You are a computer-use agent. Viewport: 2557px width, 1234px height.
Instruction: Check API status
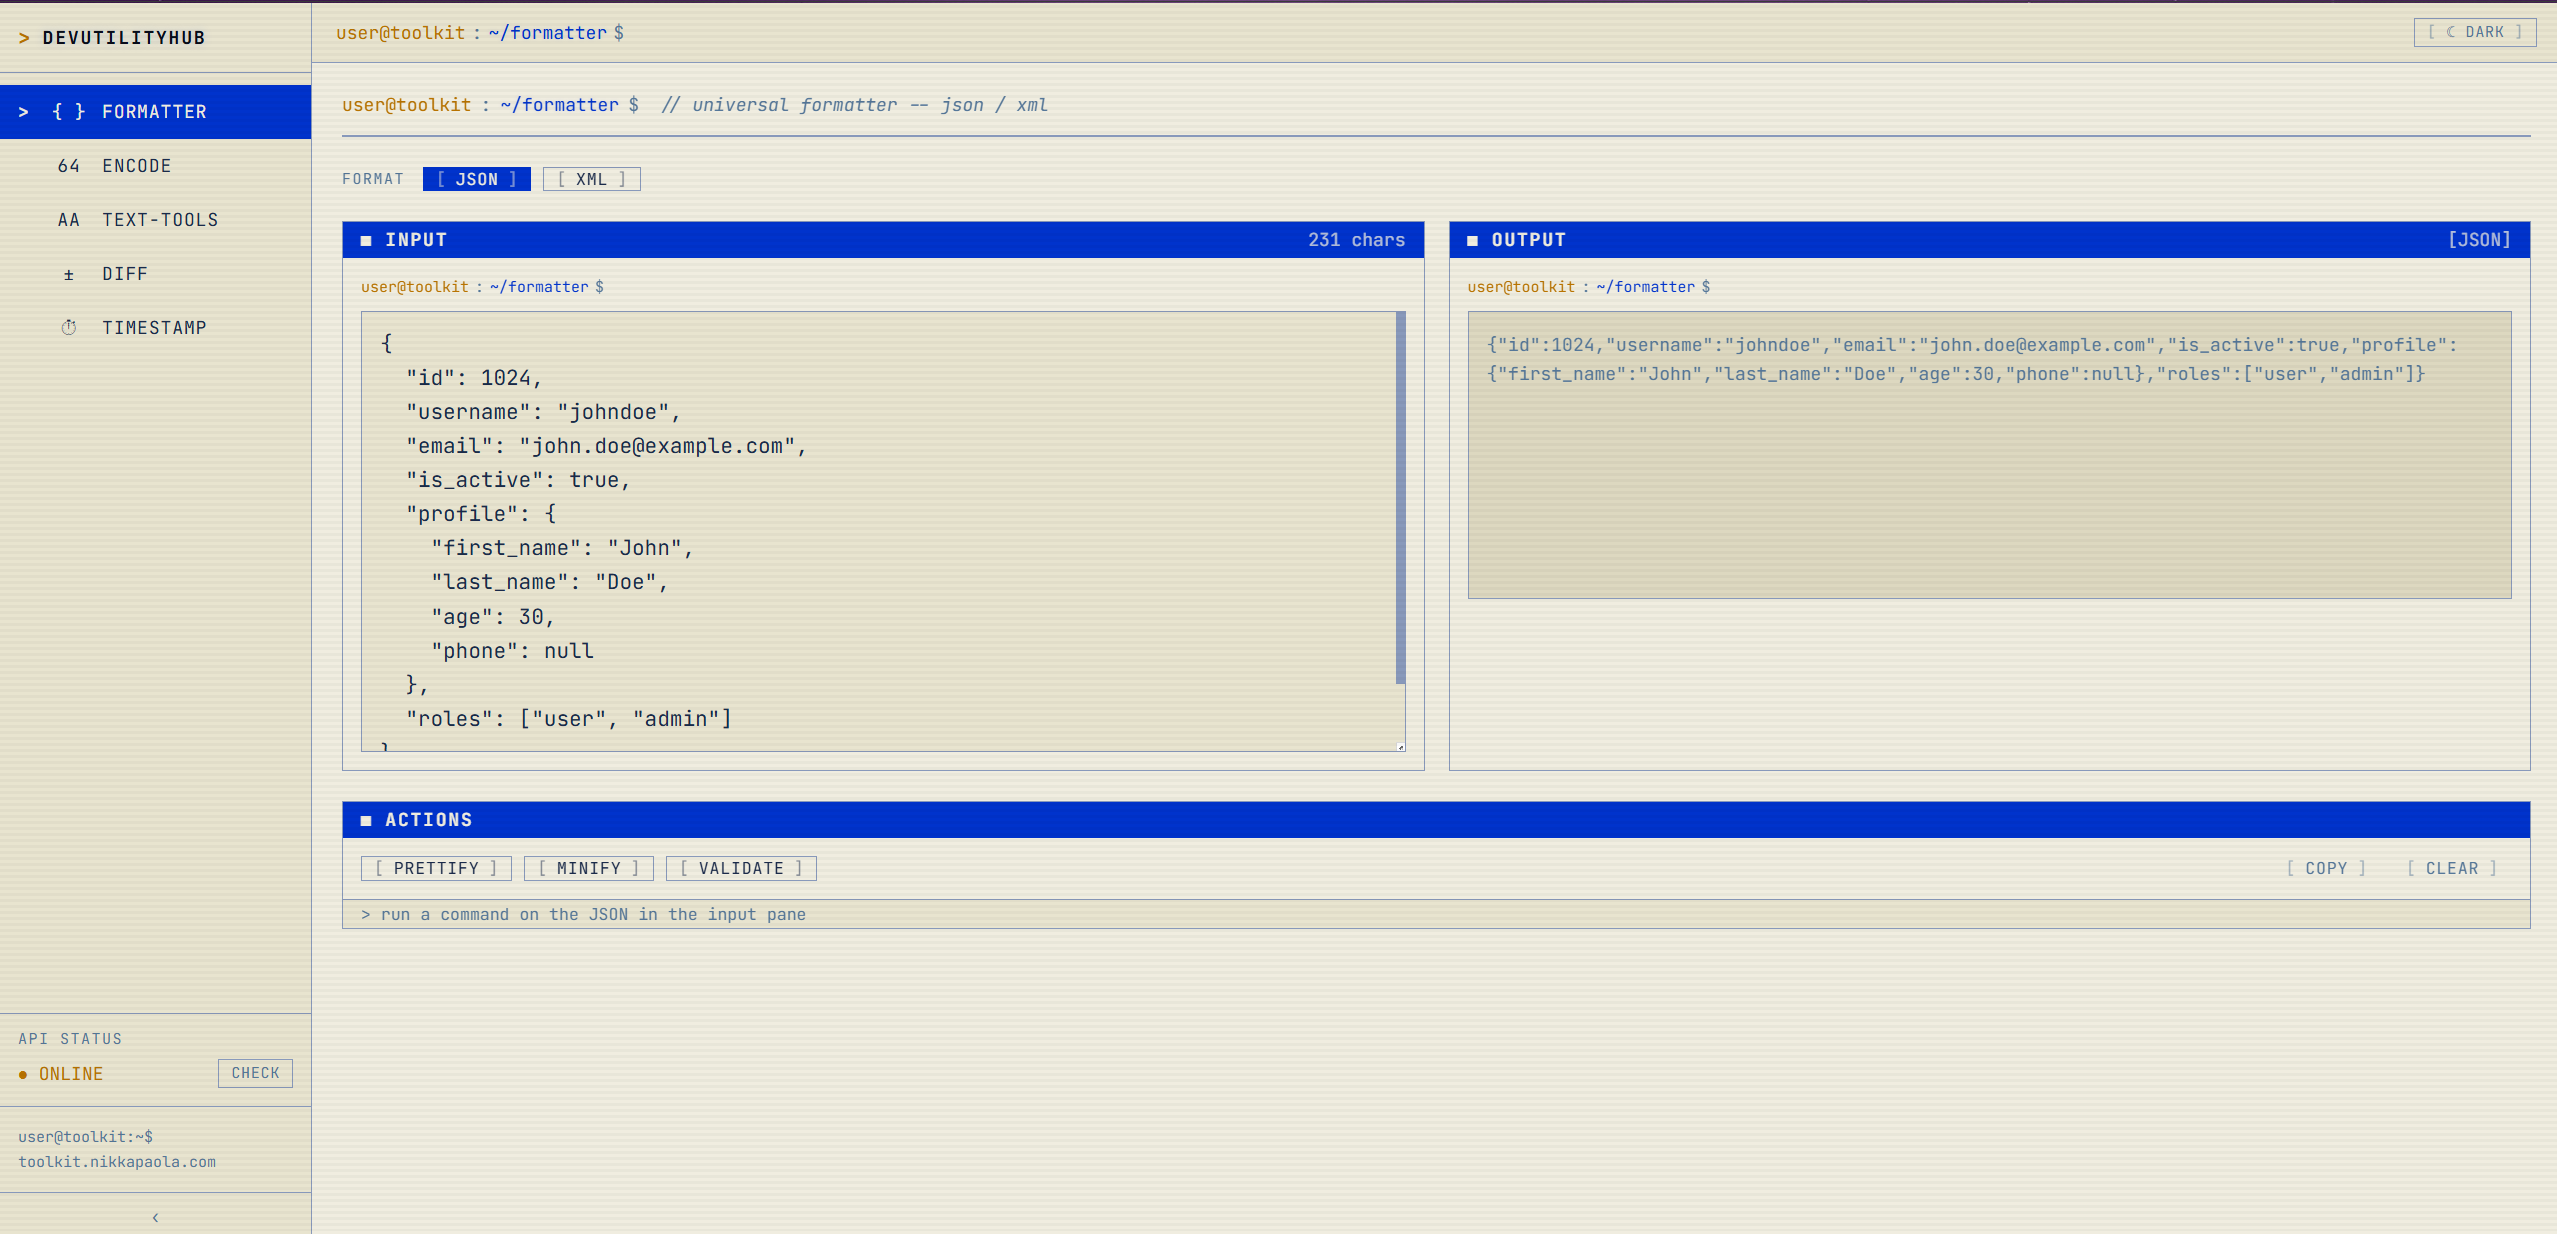(x=255, y=1073)
